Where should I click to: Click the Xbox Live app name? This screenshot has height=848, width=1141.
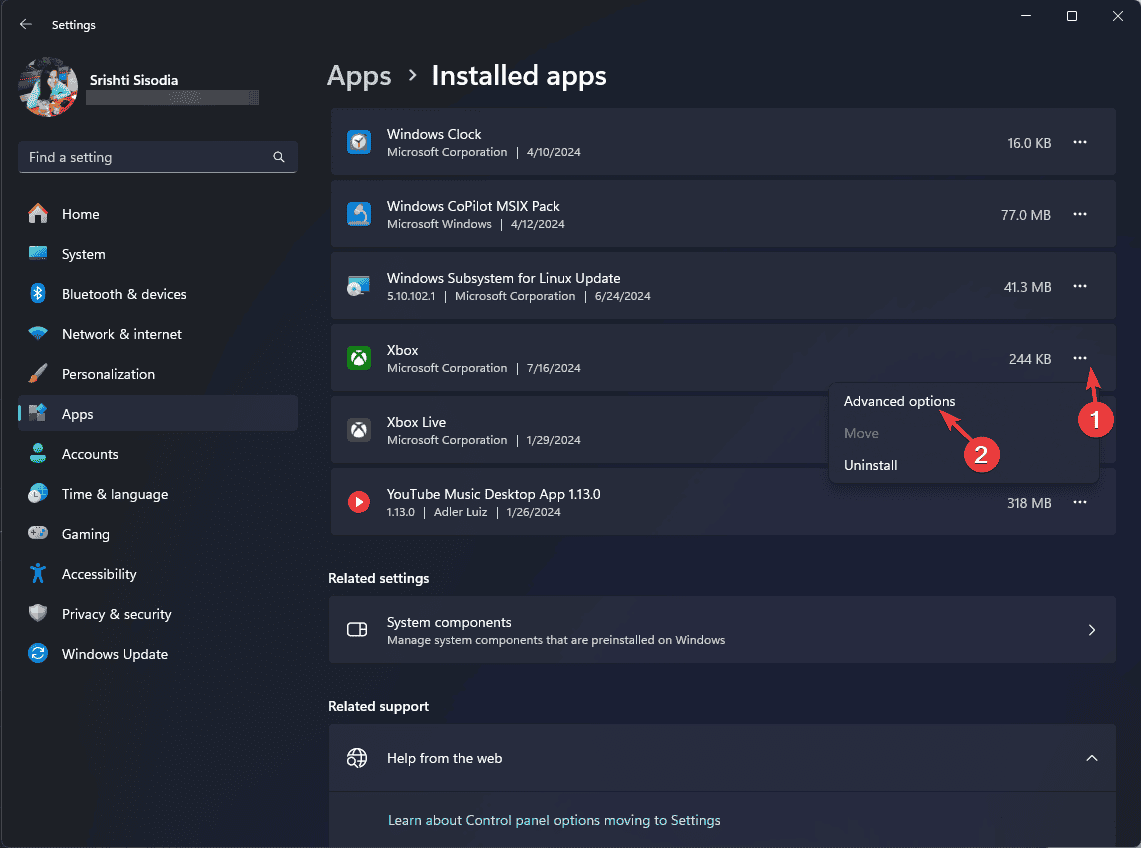pos(416,422)
